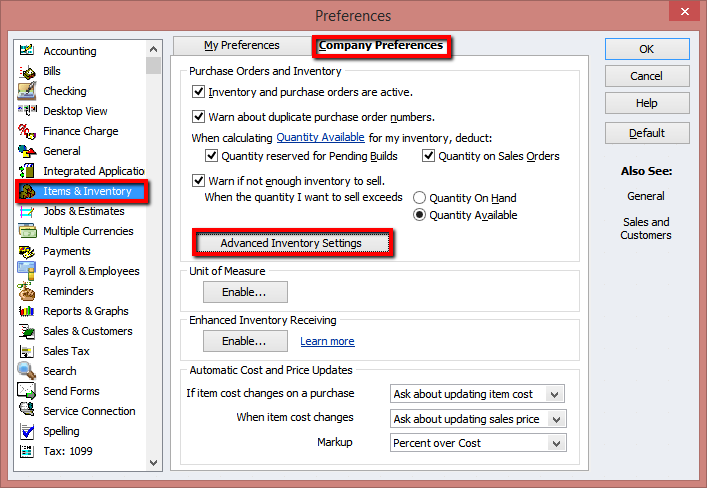Click the preferences list scrollbar down arrow
Viewport: 707px width, 488px height.
pyautogui.click(x=153, y=463)
